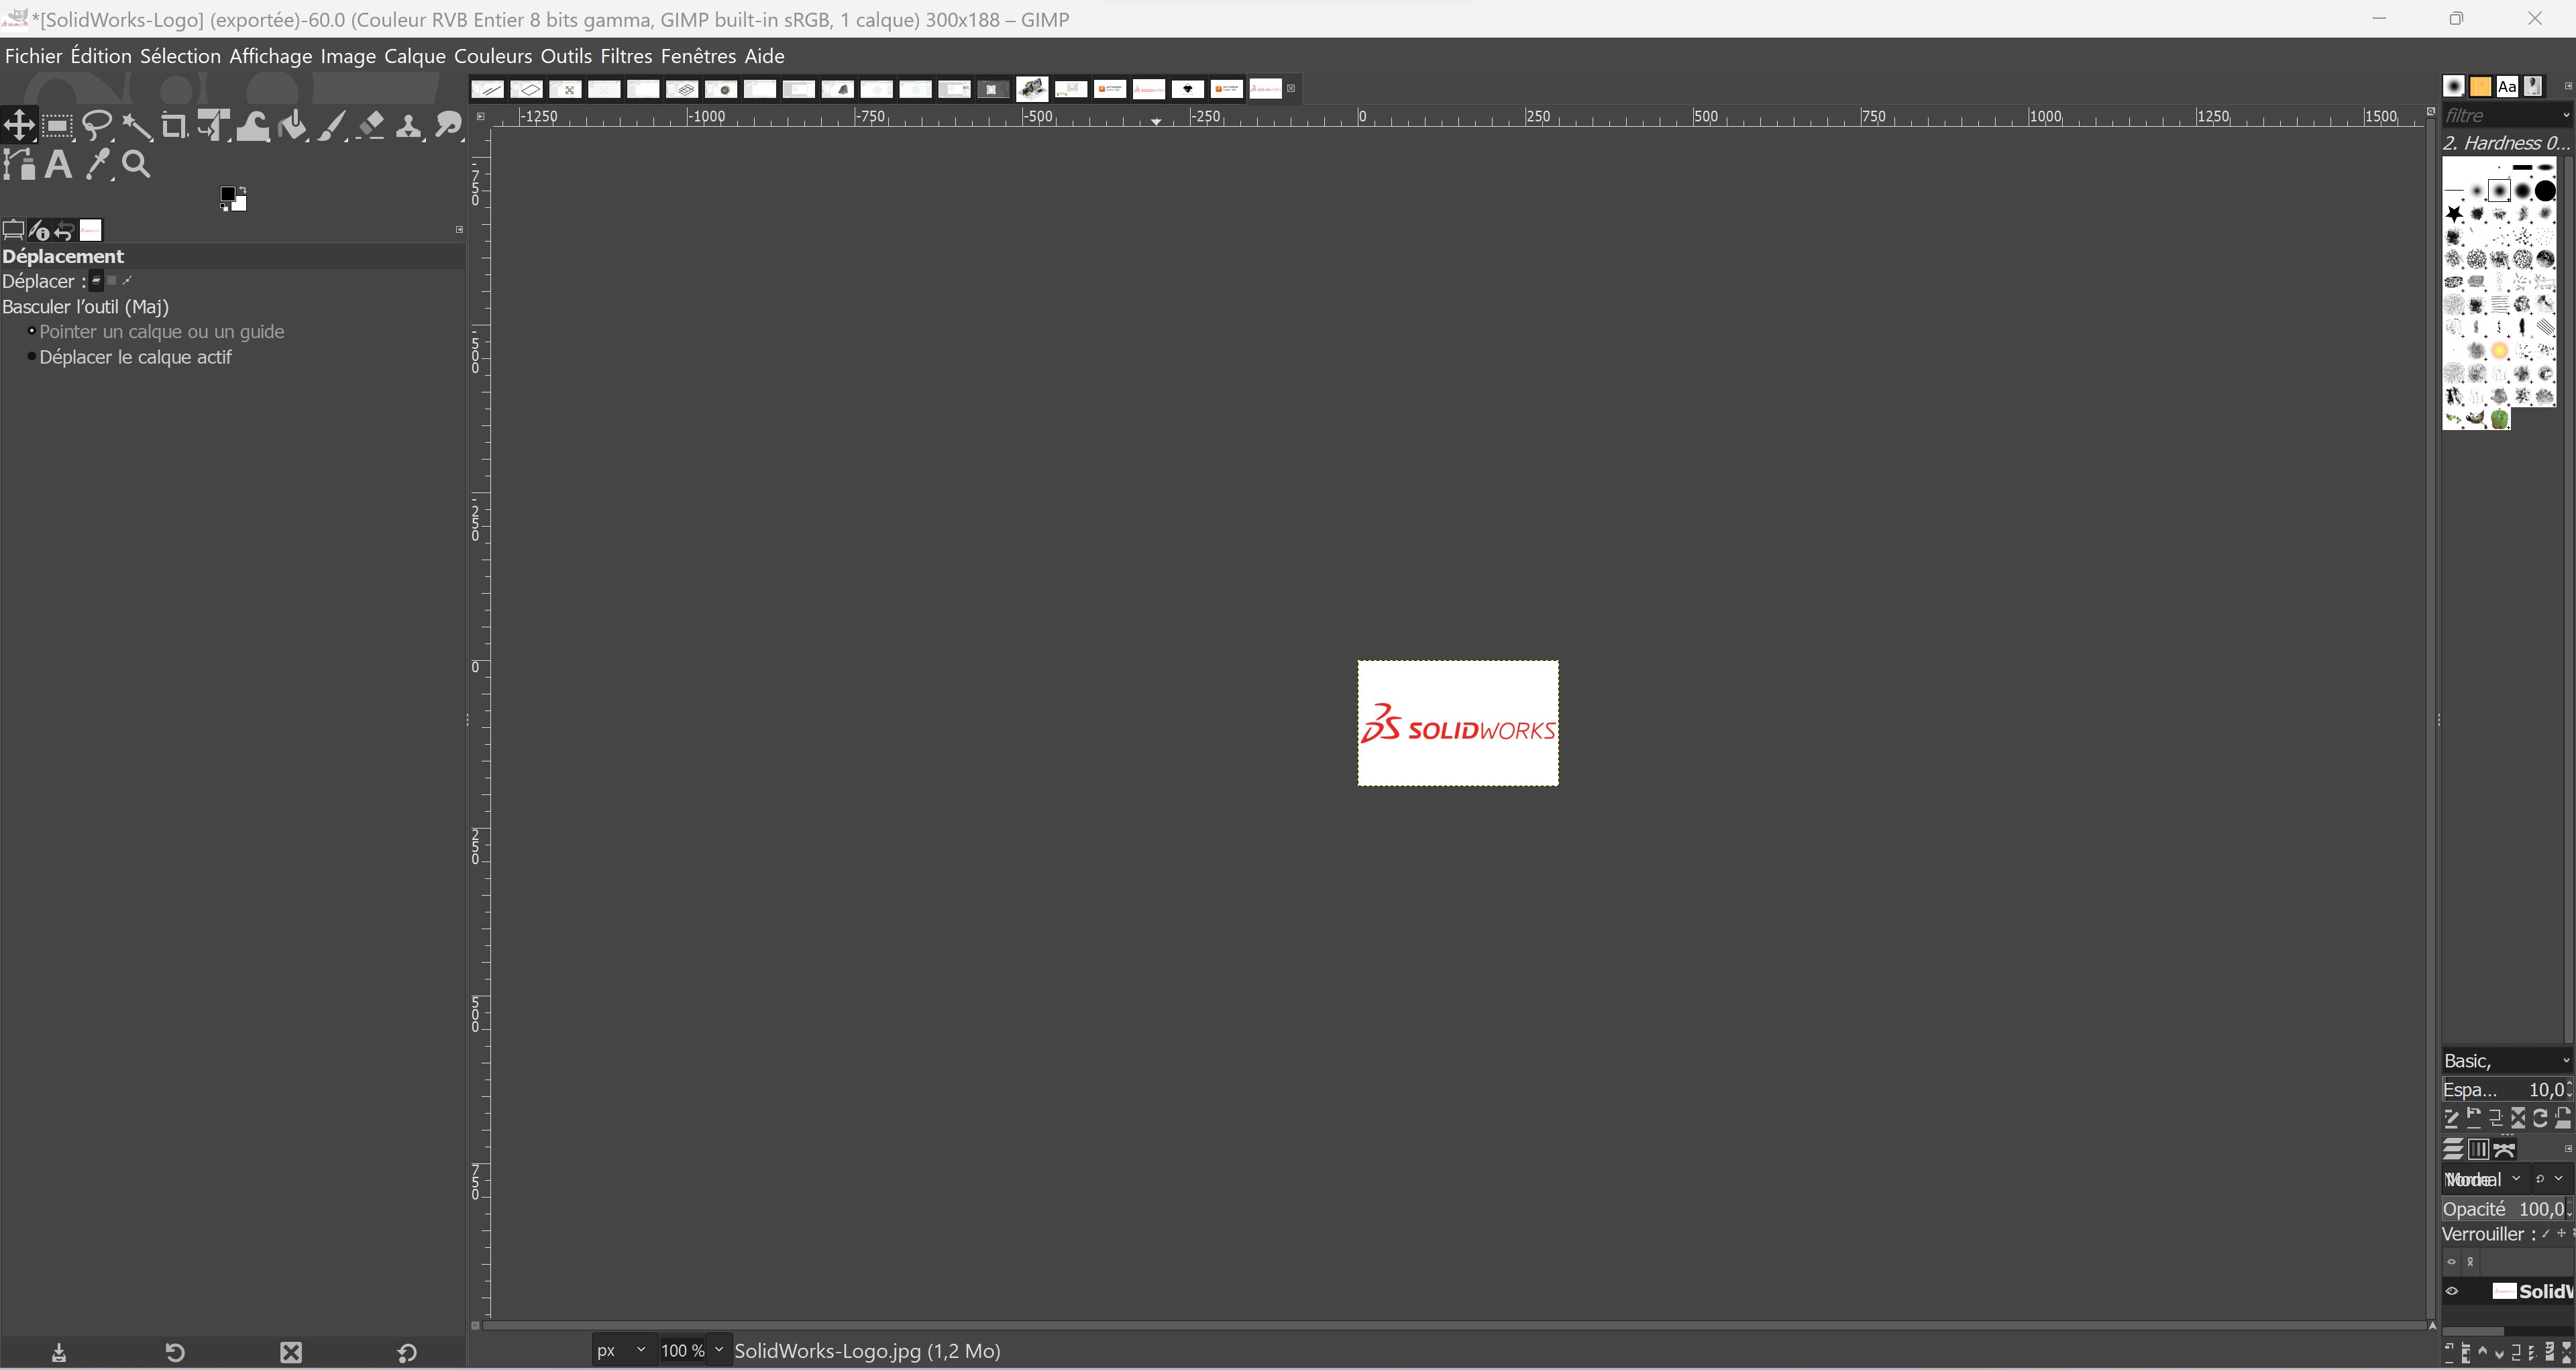The image size is (2576, 1370).
Task: Open the Undo History tab
Action: coord(64,231)
